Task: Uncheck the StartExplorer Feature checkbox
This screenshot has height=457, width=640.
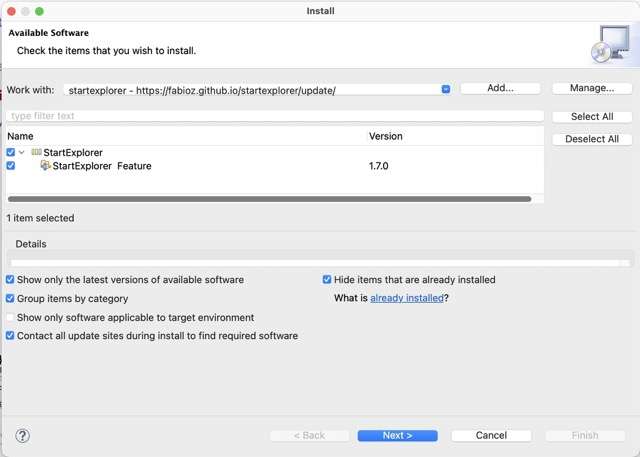Action: [11, 166]
